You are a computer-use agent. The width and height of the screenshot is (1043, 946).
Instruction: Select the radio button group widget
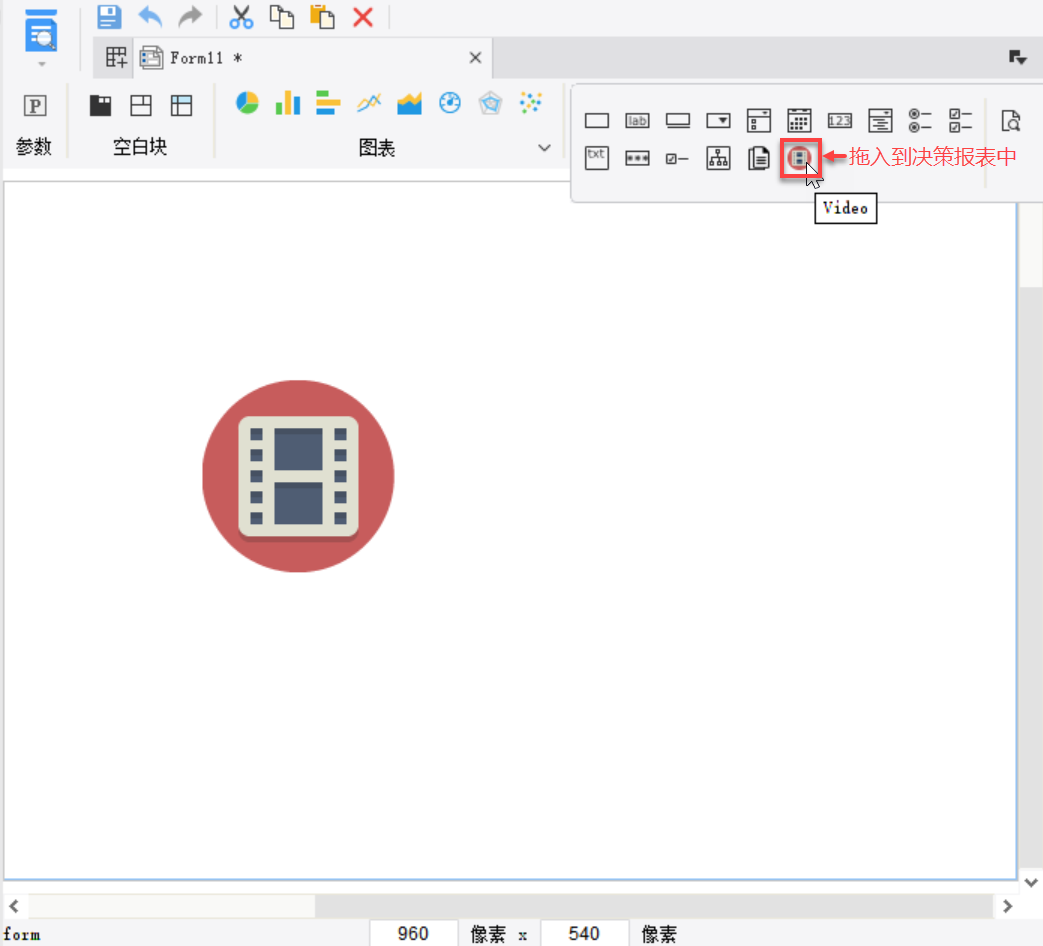click(x=921, y=120)
